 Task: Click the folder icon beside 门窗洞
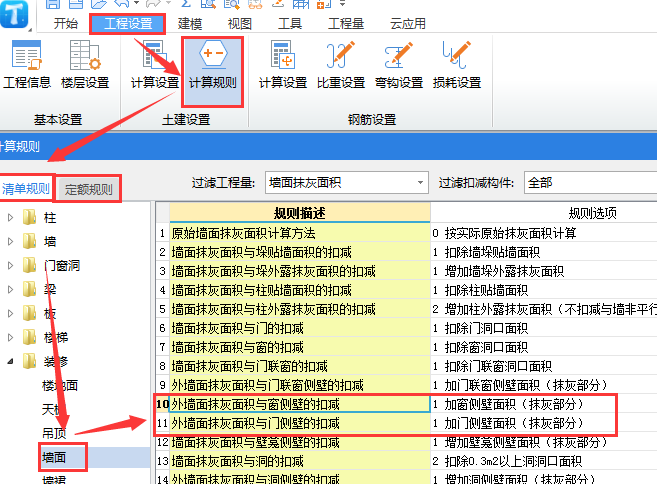[29, 265]
